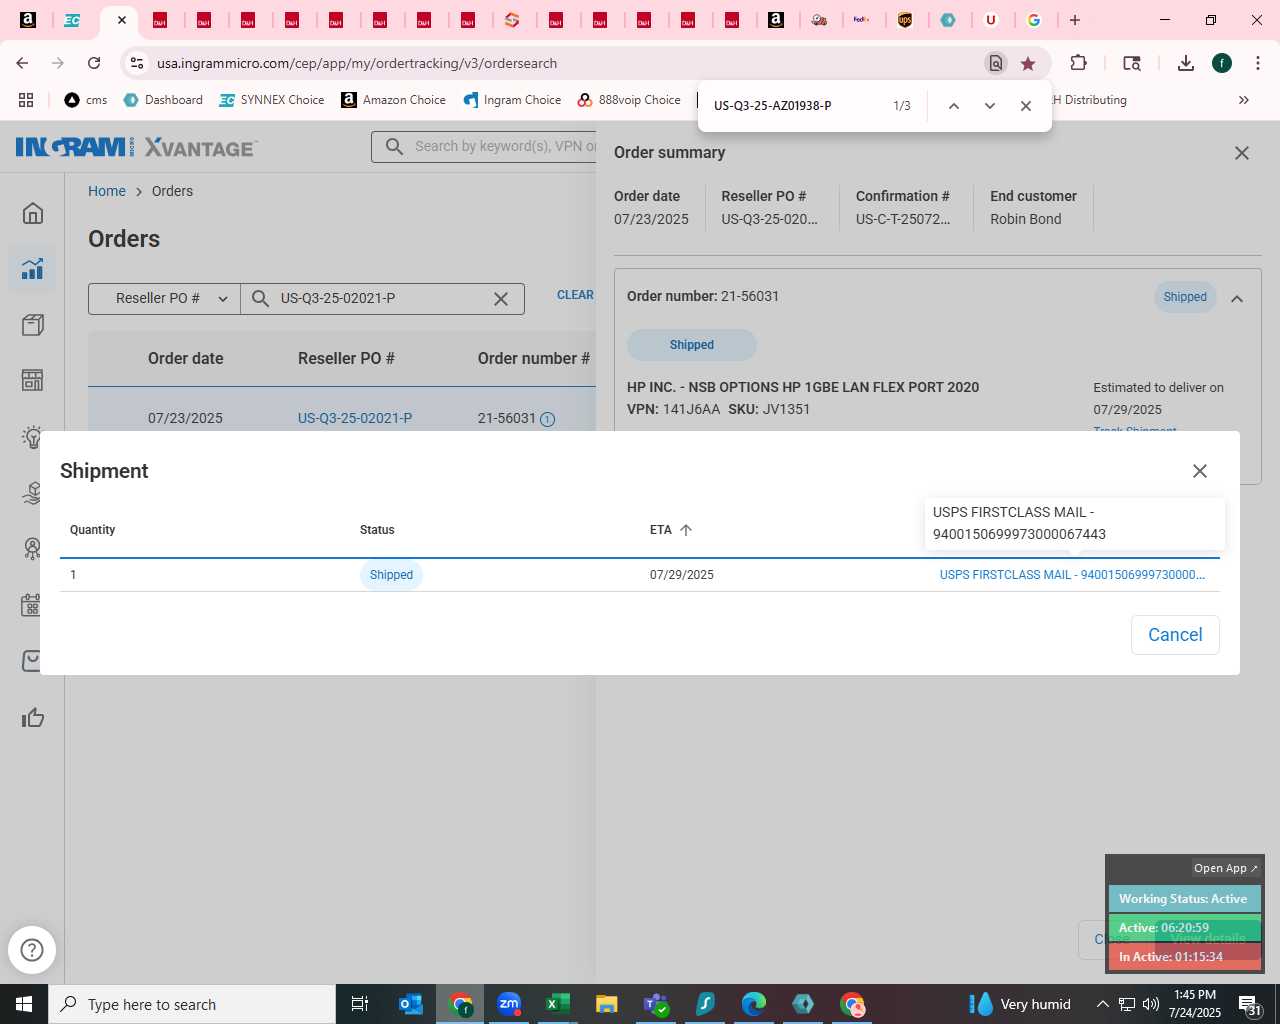Image resolution: width=1280 pixels, height=1024 pixels.
Task: Open the bookmarks apps grid icon
Action: coord(26,100)
